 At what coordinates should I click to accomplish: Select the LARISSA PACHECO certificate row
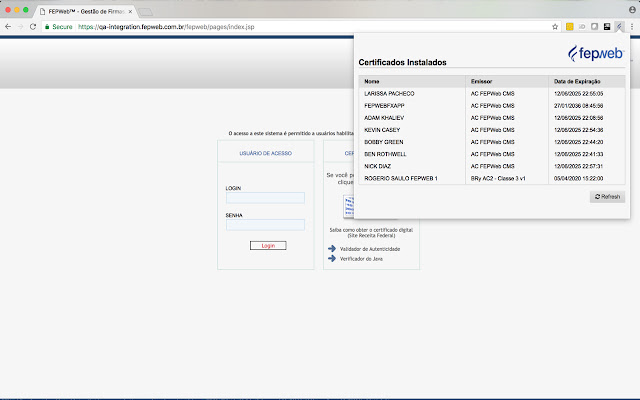point(492,93)
